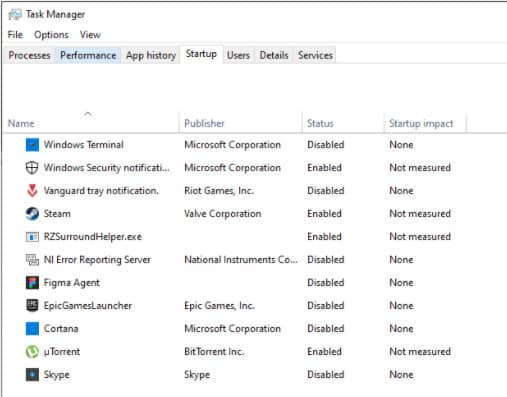Open the Services tab

(315, 55)
